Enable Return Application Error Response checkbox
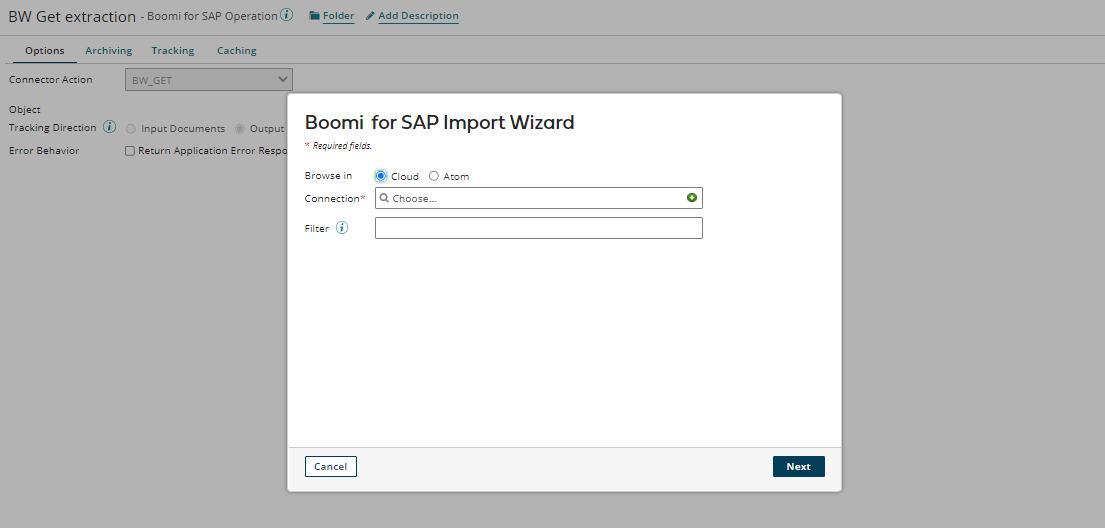The height and width of the screenshot is (528, 1105). pos(130,151)
